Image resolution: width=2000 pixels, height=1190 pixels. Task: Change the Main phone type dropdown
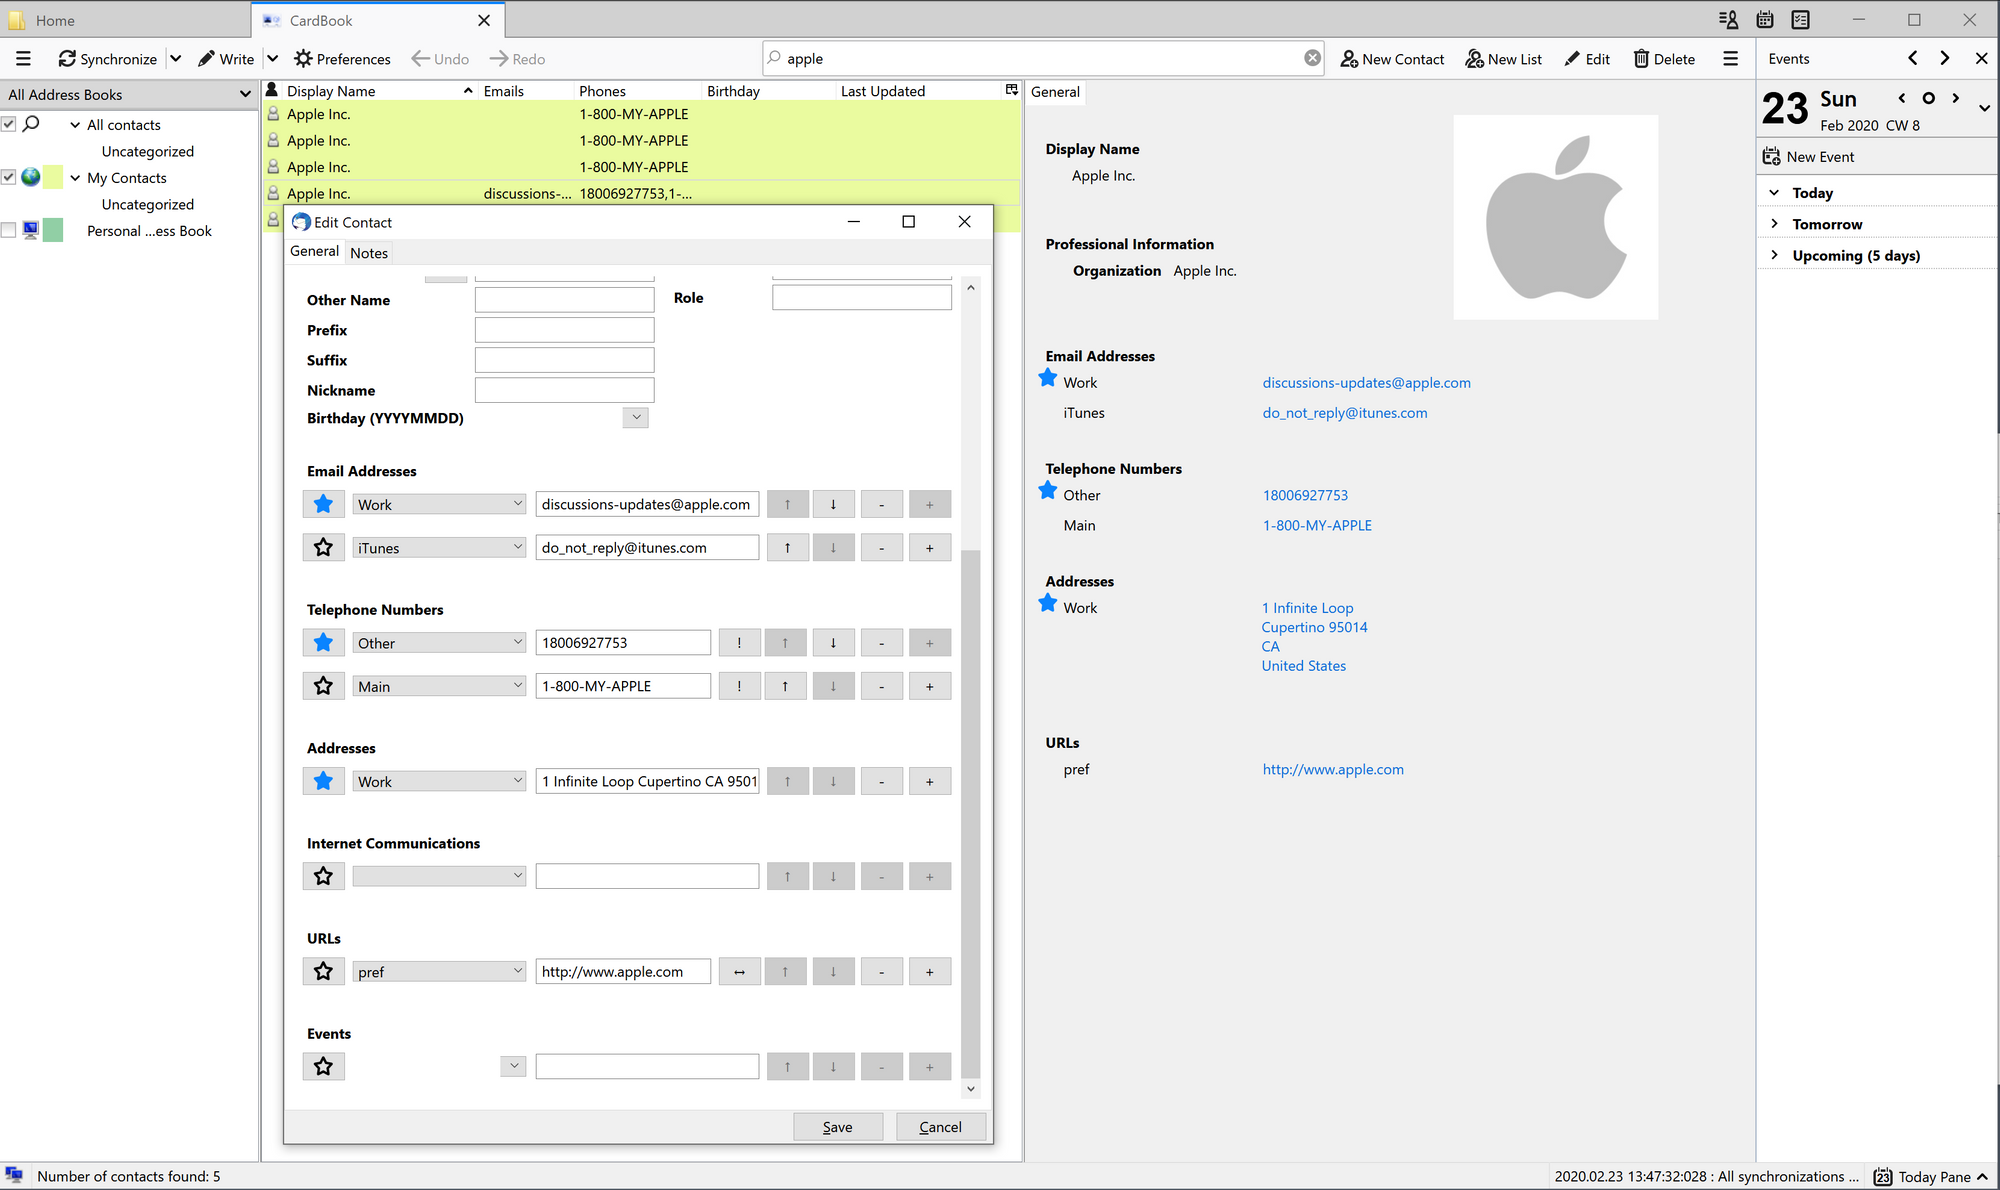point(439,686)
